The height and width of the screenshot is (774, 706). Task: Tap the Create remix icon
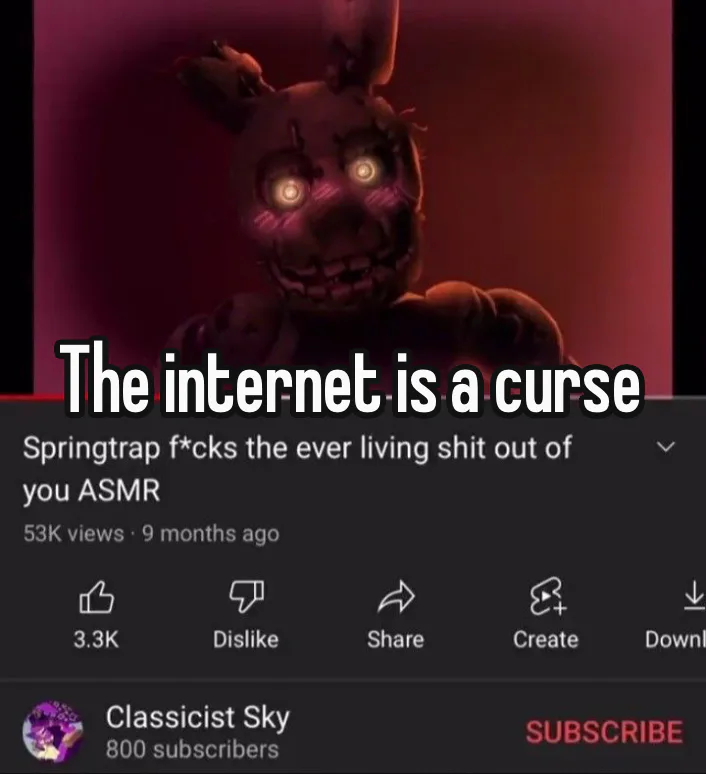[547, 597]
